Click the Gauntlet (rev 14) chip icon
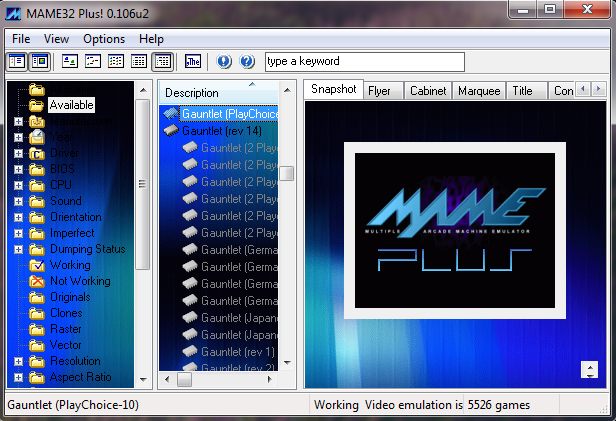 click(170, 131)
